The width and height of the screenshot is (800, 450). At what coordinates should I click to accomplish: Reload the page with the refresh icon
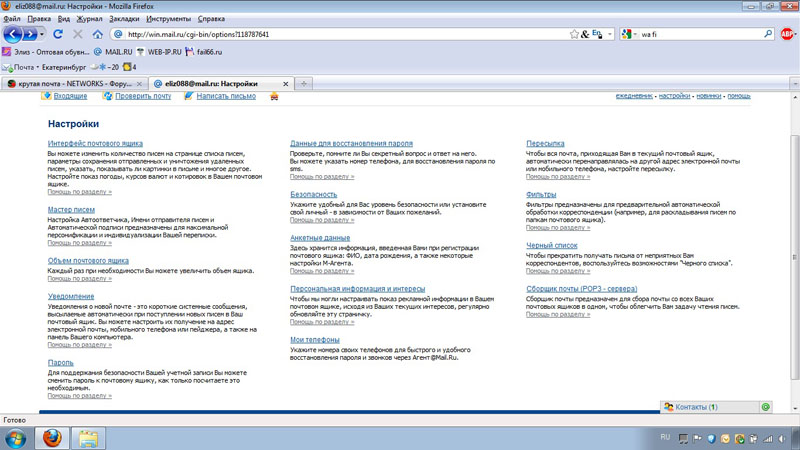(x=58, y=34)
